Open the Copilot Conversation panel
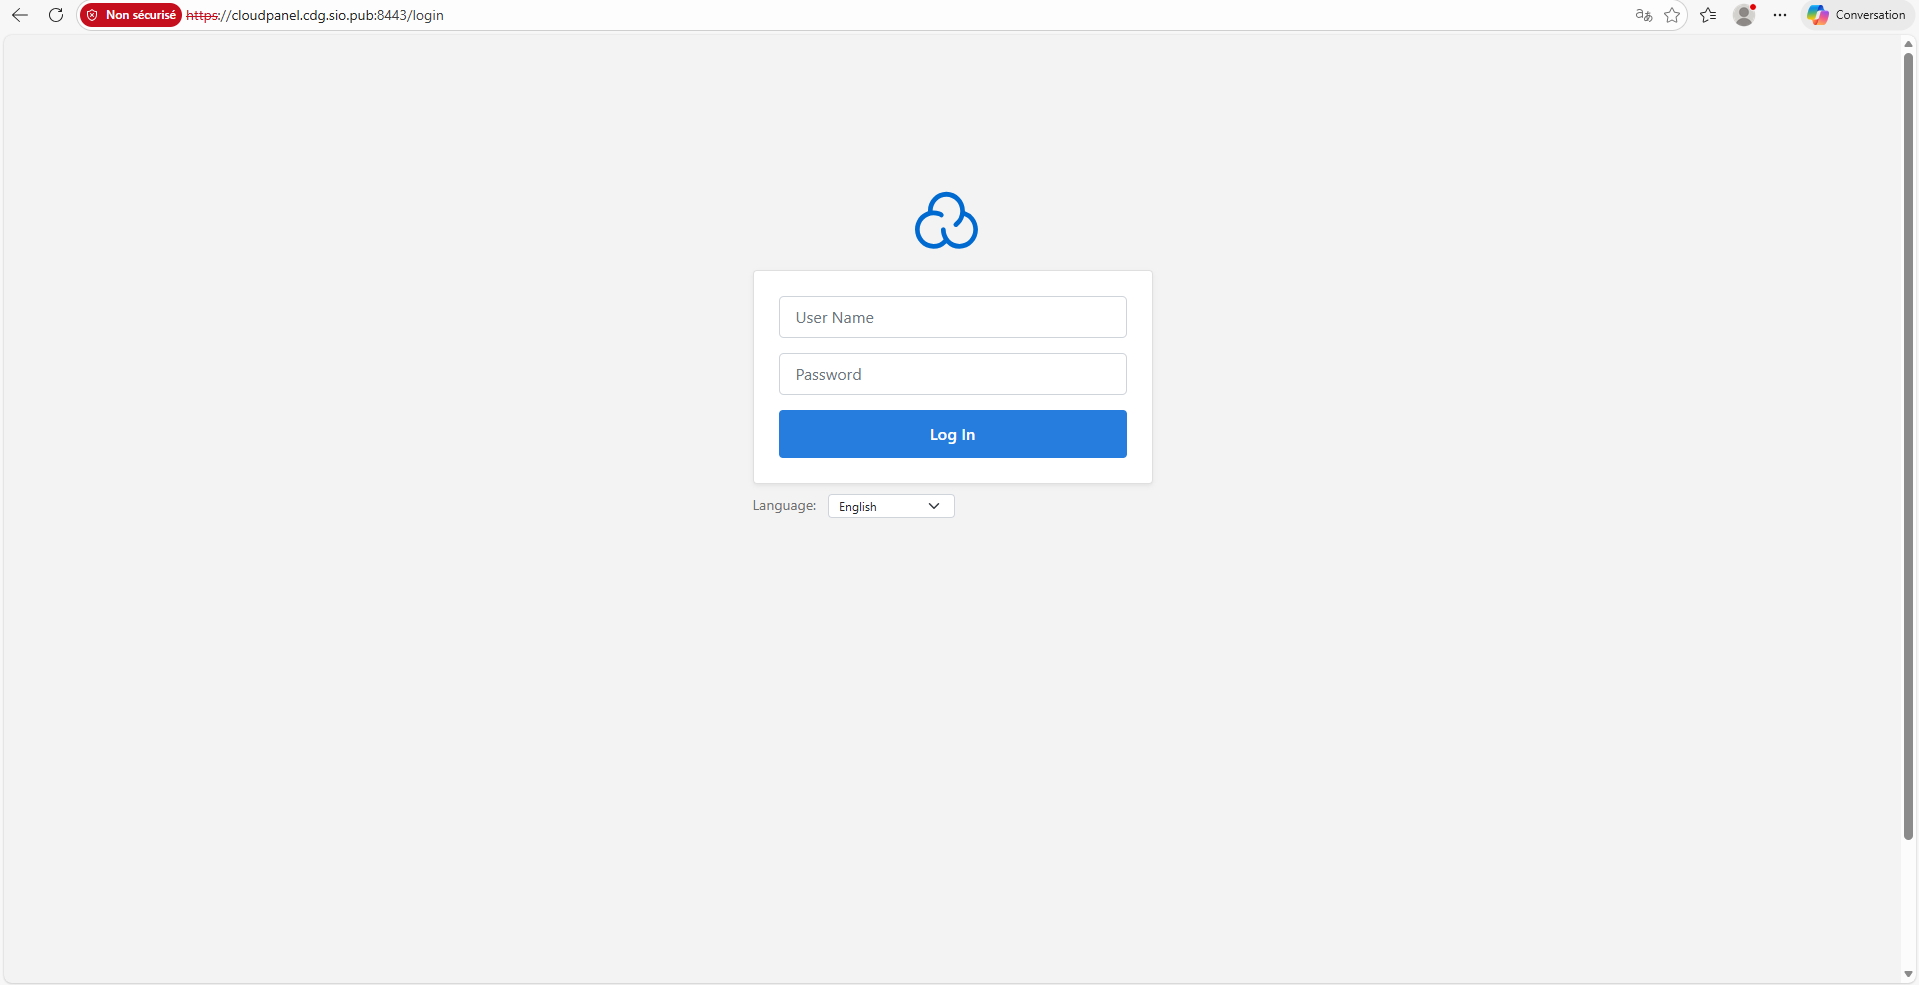This screenshot has height=985, width=1919. [1856, 15]
